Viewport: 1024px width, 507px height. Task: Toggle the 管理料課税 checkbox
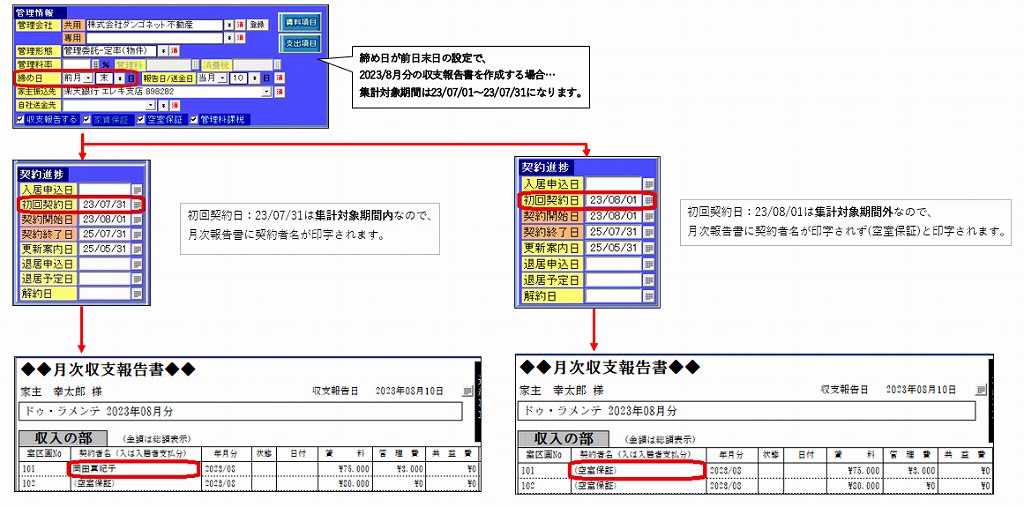tap(193, 119)
